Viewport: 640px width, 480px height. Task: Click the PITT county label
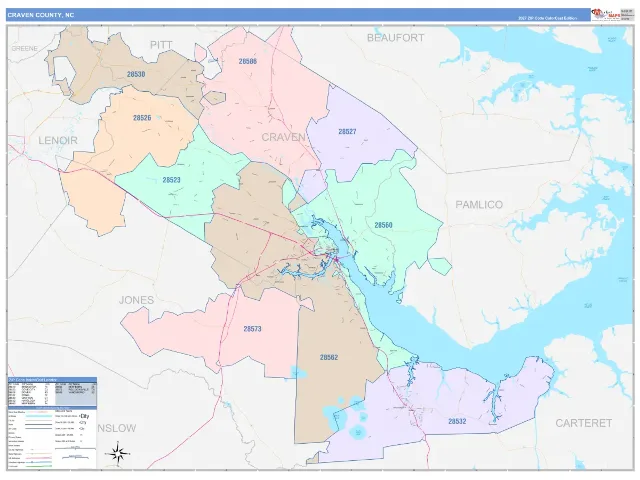click(161, 45)
